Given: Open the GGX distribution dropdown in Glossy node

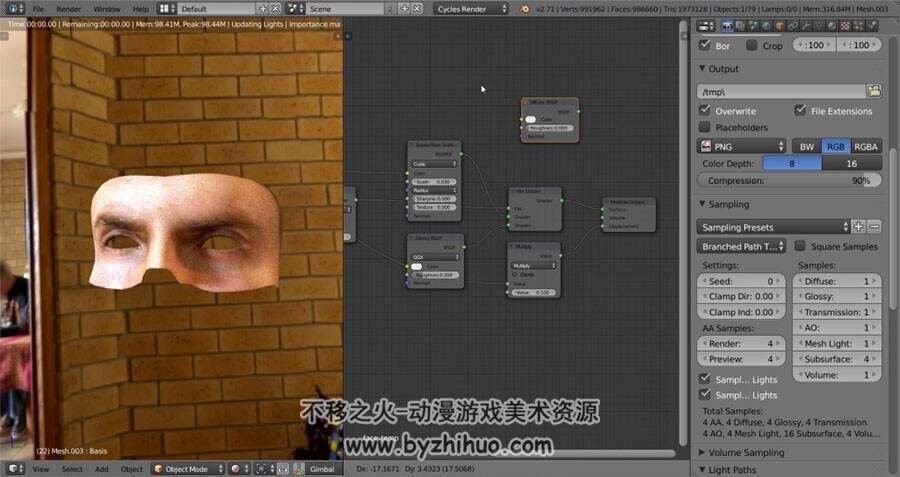Looking at the screenshot, I should [x=435, y=257].
